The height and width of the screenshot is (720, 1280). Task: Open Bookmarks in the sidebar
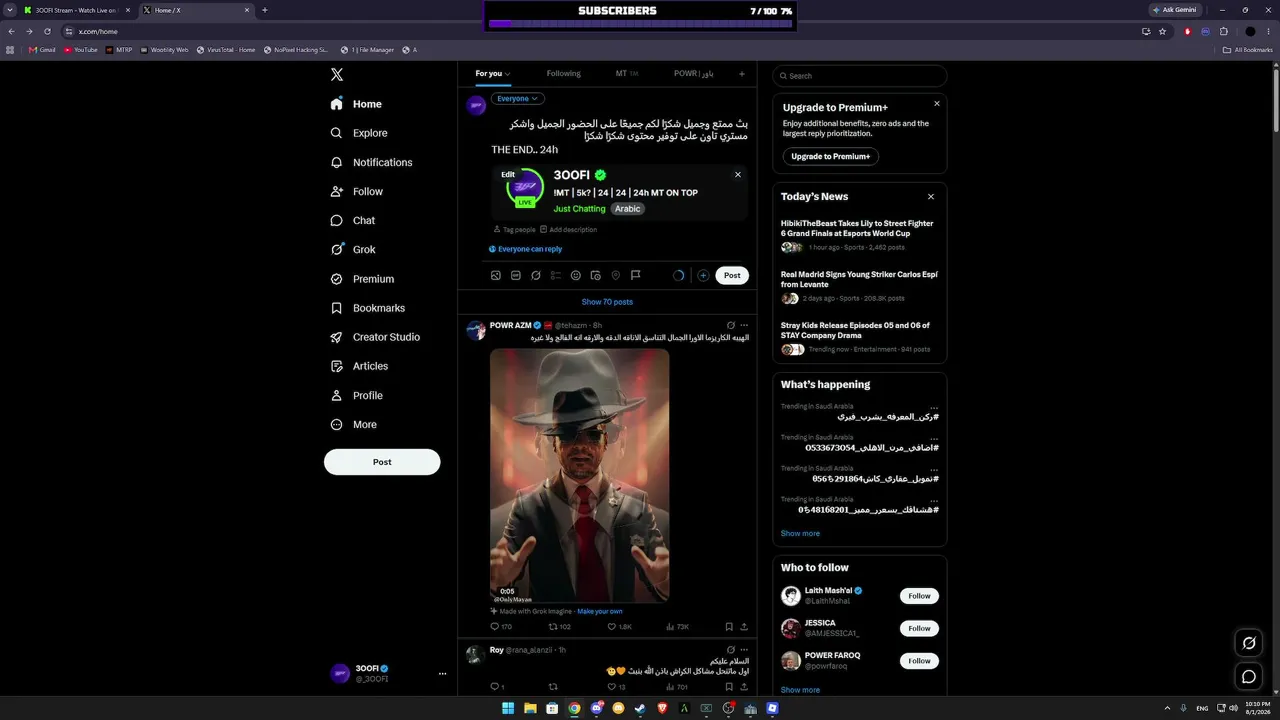pyautogui.click(x=367, y=308)
